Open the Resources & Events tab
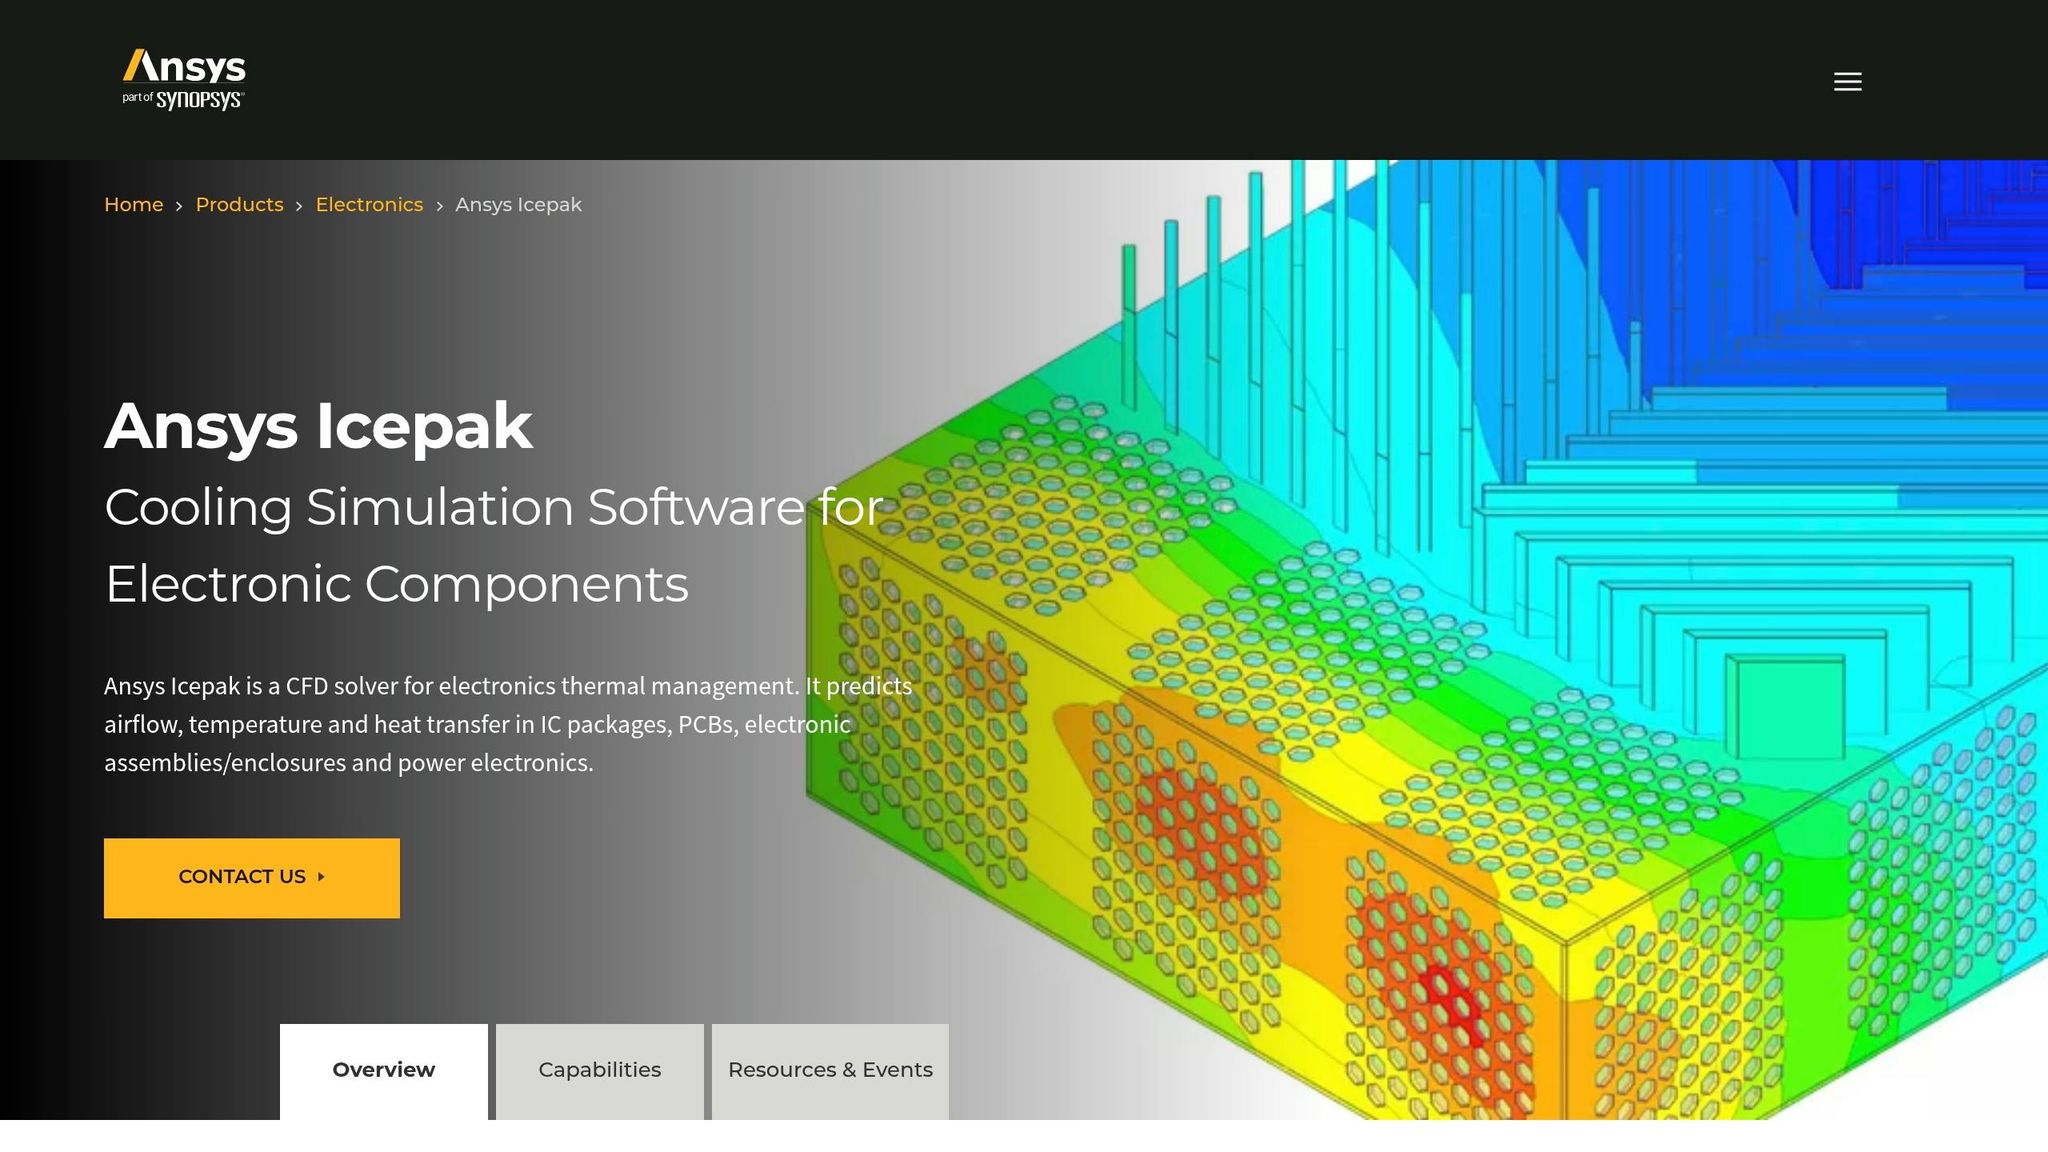Screen dimensions: 2048x1152 830,1071
